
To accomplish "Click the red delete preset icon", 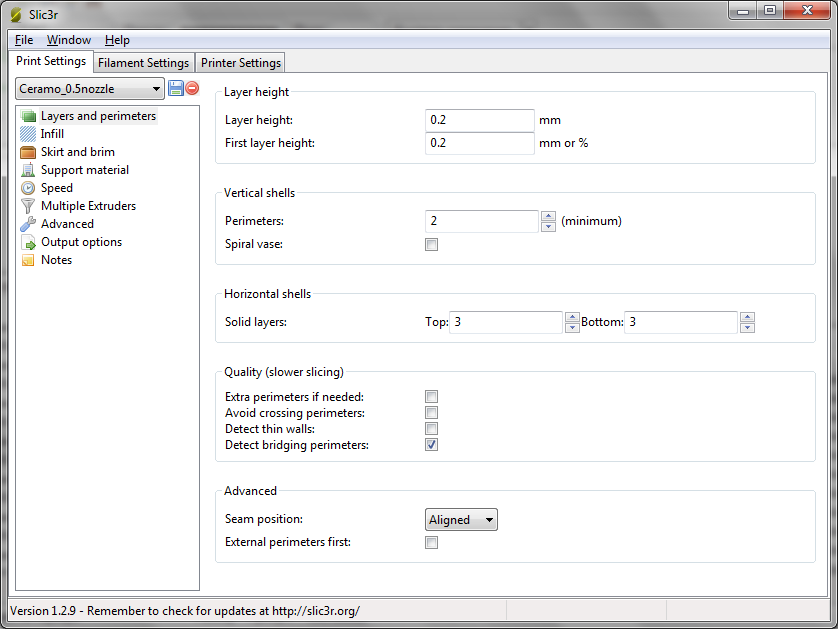I will coord(192,88).
